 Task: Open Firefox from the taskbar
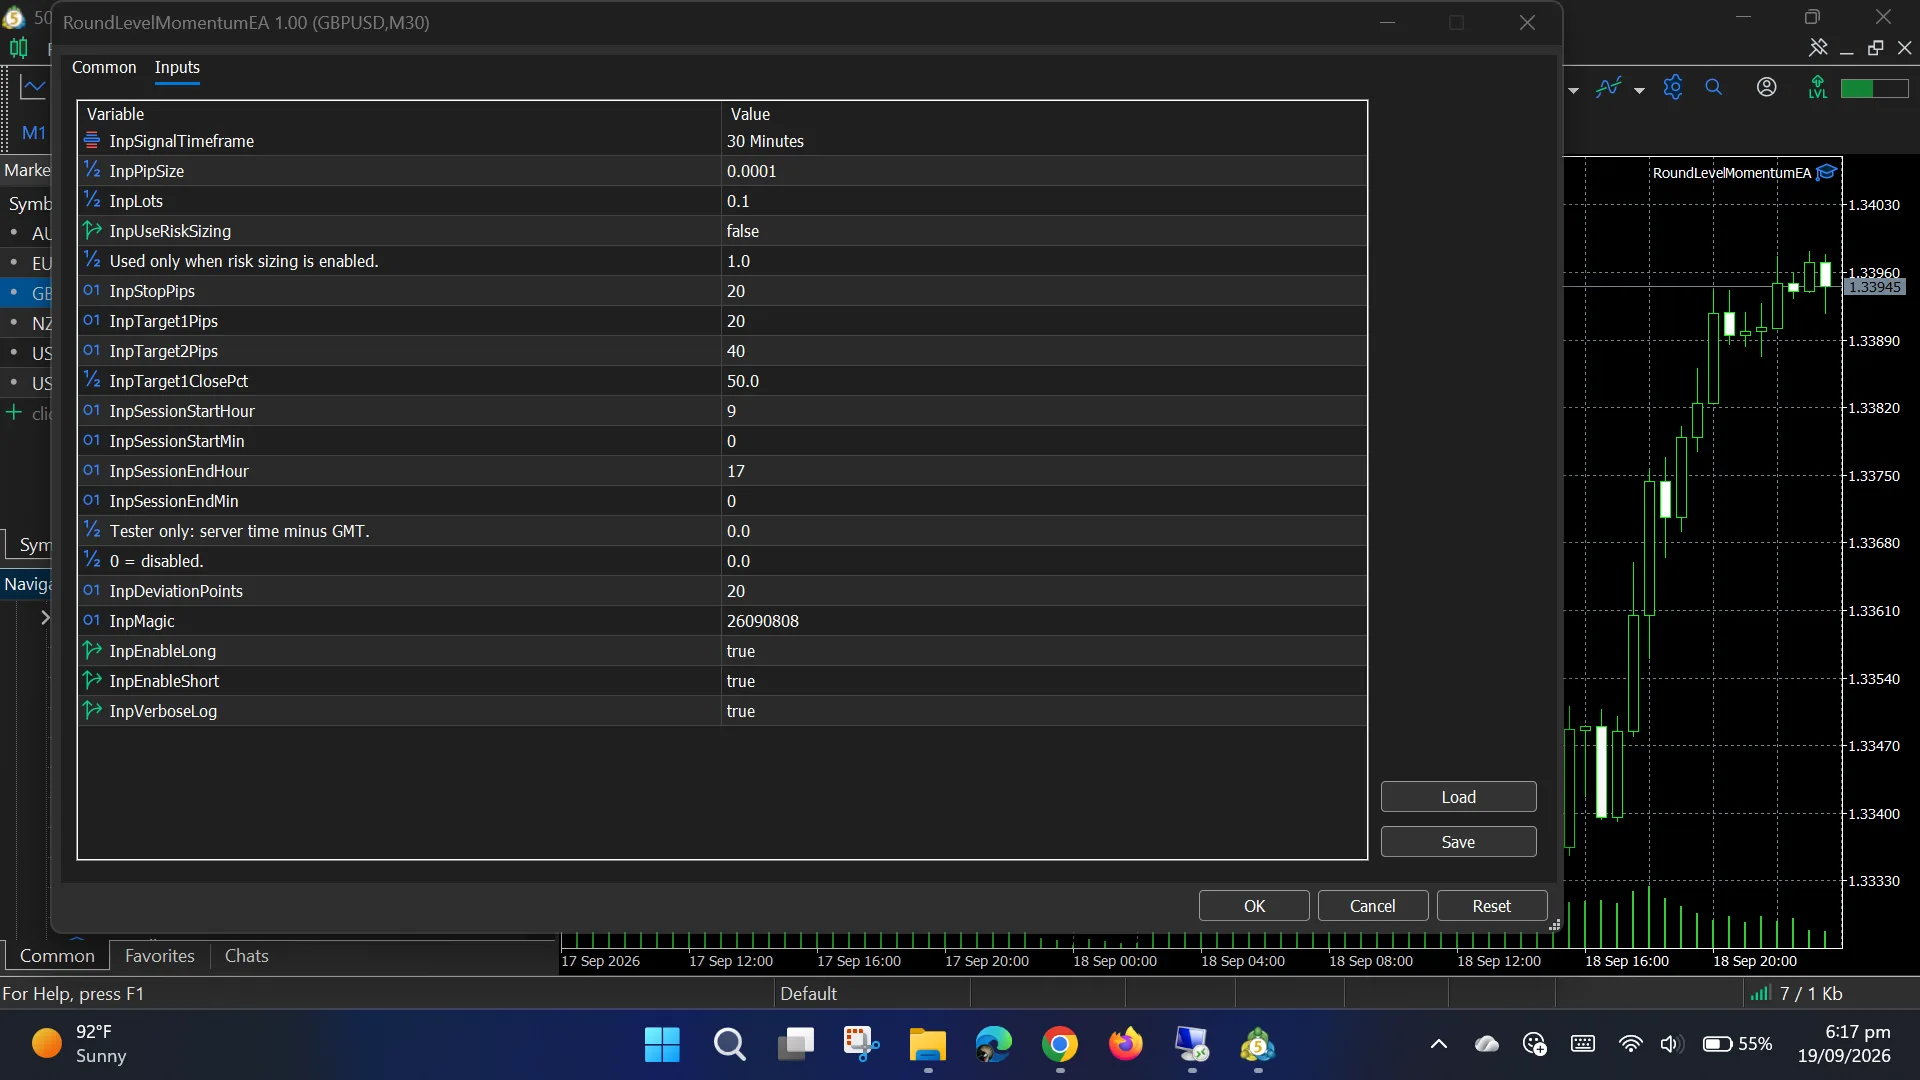(x=1126, y=1045)
